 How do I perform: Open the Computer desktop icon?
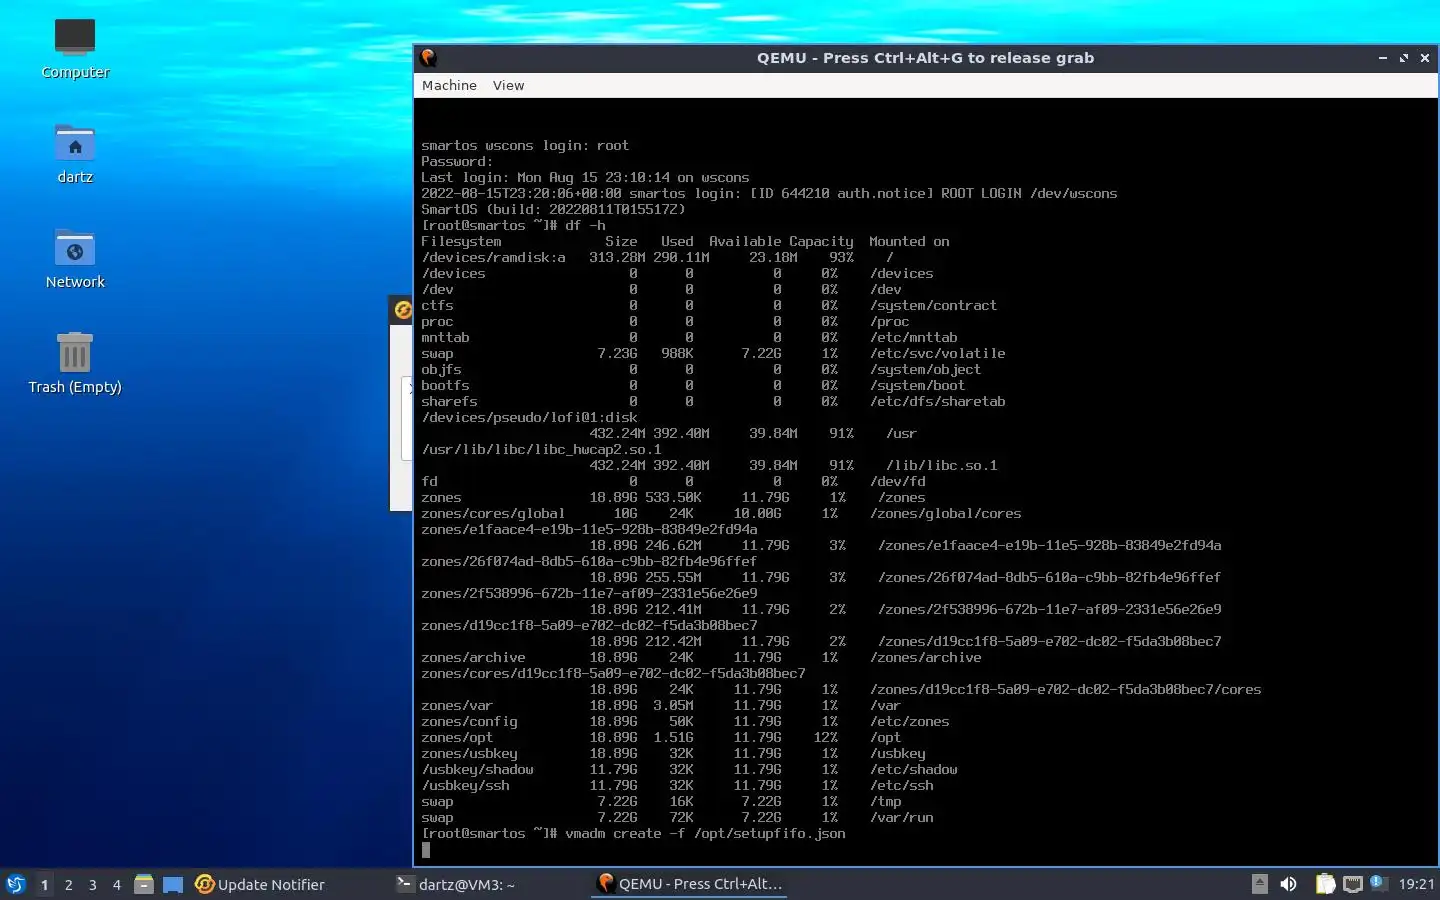click(75, 48)
